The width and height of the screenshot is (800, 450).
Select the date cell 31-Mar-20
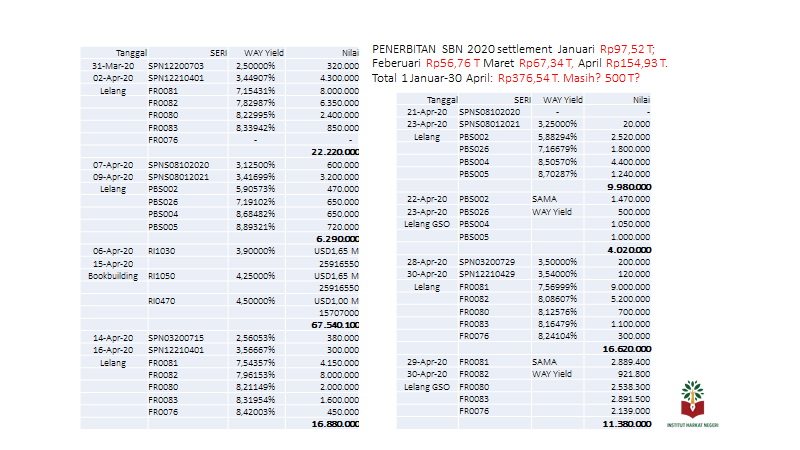(x=113, y=66)
